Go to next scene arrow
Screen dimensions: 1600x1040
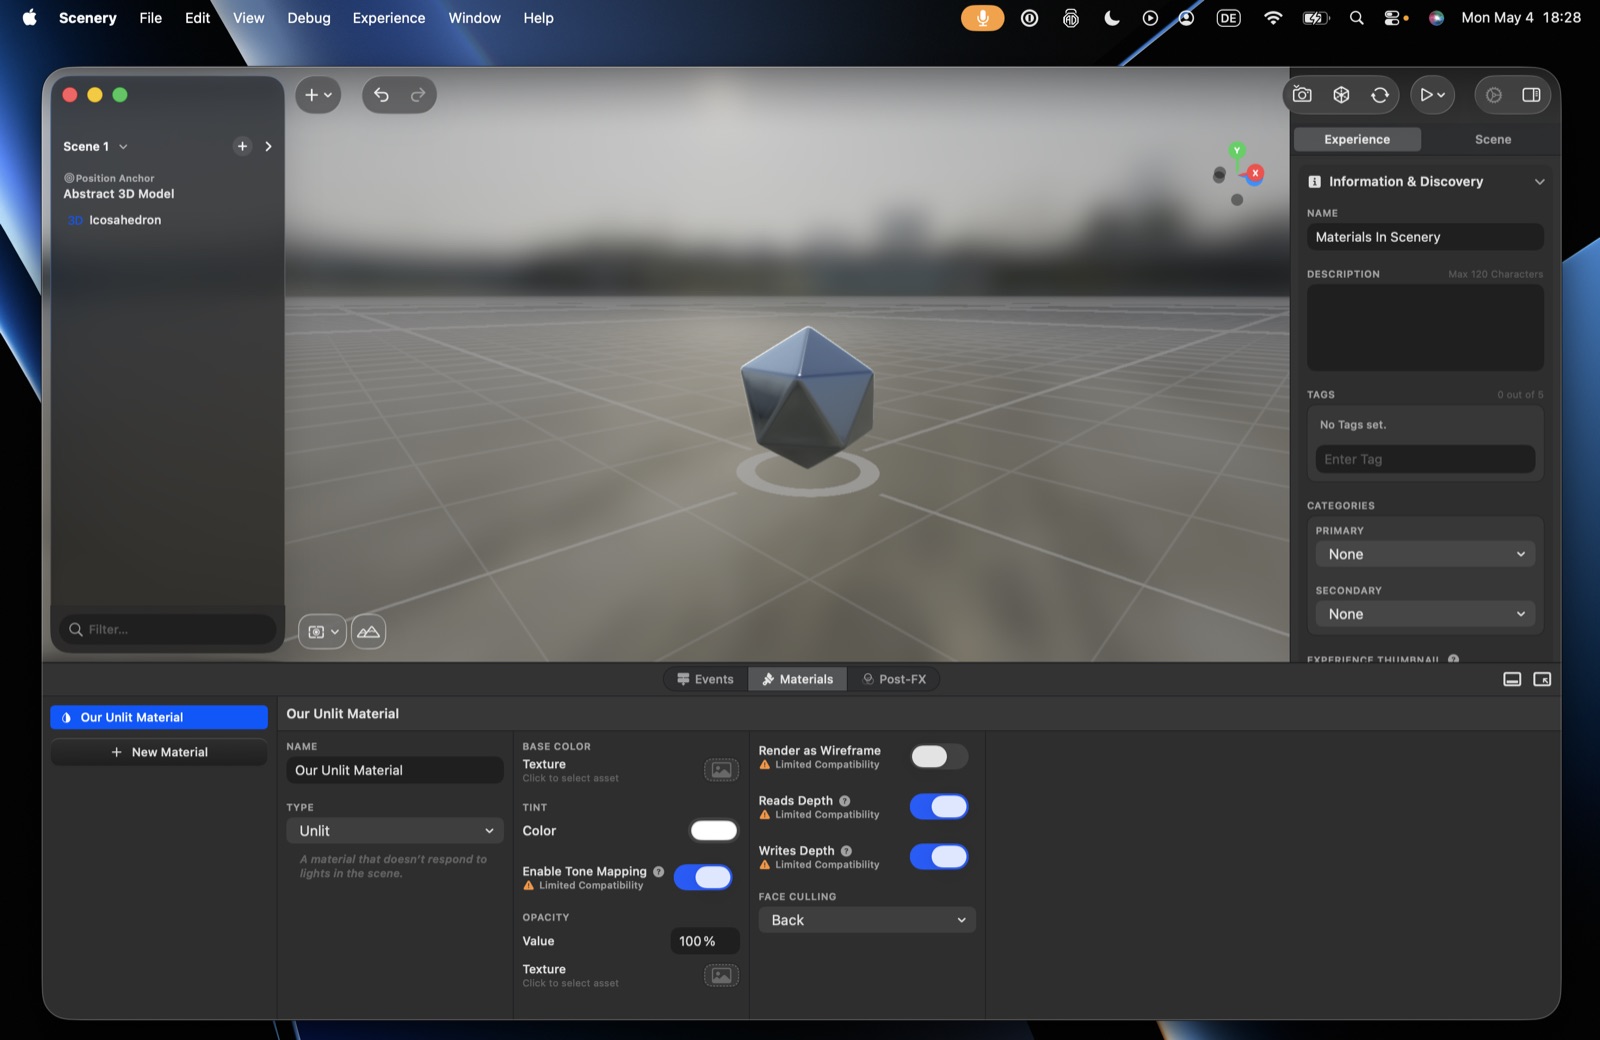[x=268, y=146]
